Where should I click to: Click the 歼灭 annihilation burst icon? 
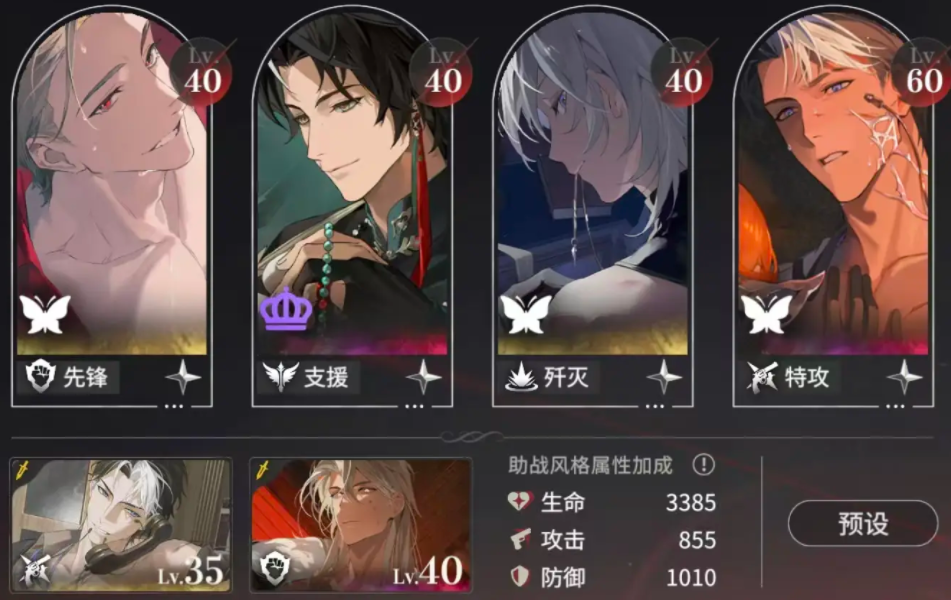[521, 377]
